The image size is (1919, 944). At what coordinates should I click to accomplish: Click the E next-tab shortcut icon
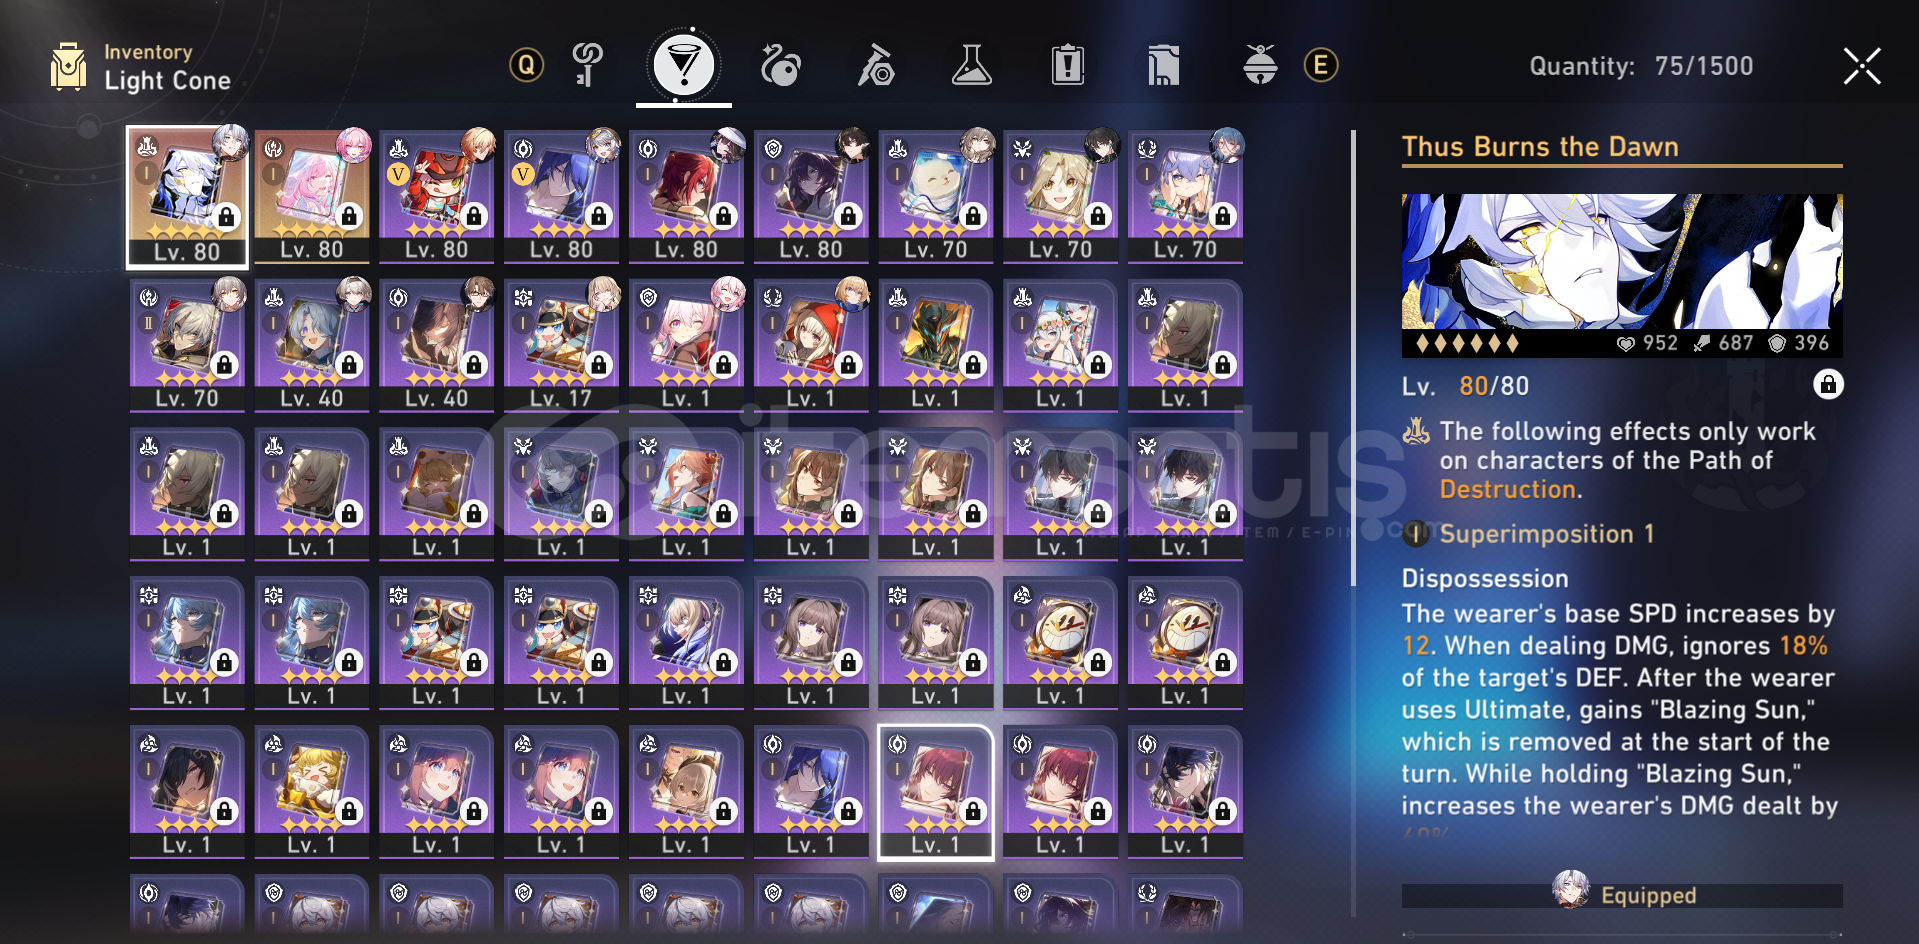1321,66
